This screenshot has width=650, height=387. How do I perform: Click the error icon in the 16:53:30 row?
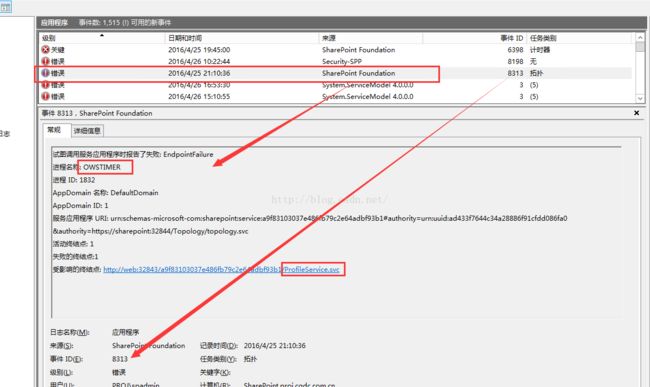coord(46,85)
